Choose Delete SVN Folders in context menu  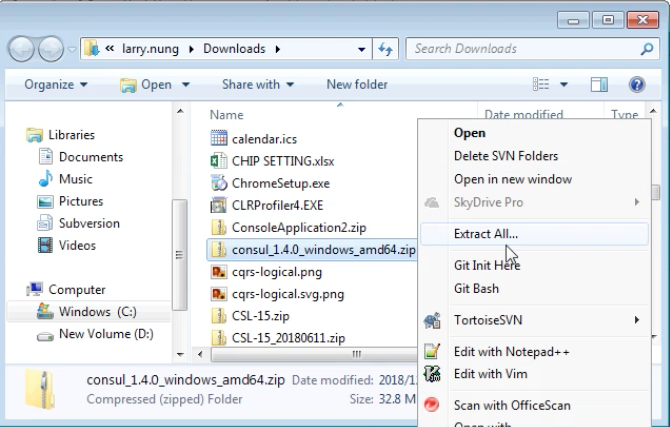pyautogui.click(x=534, y=156)
